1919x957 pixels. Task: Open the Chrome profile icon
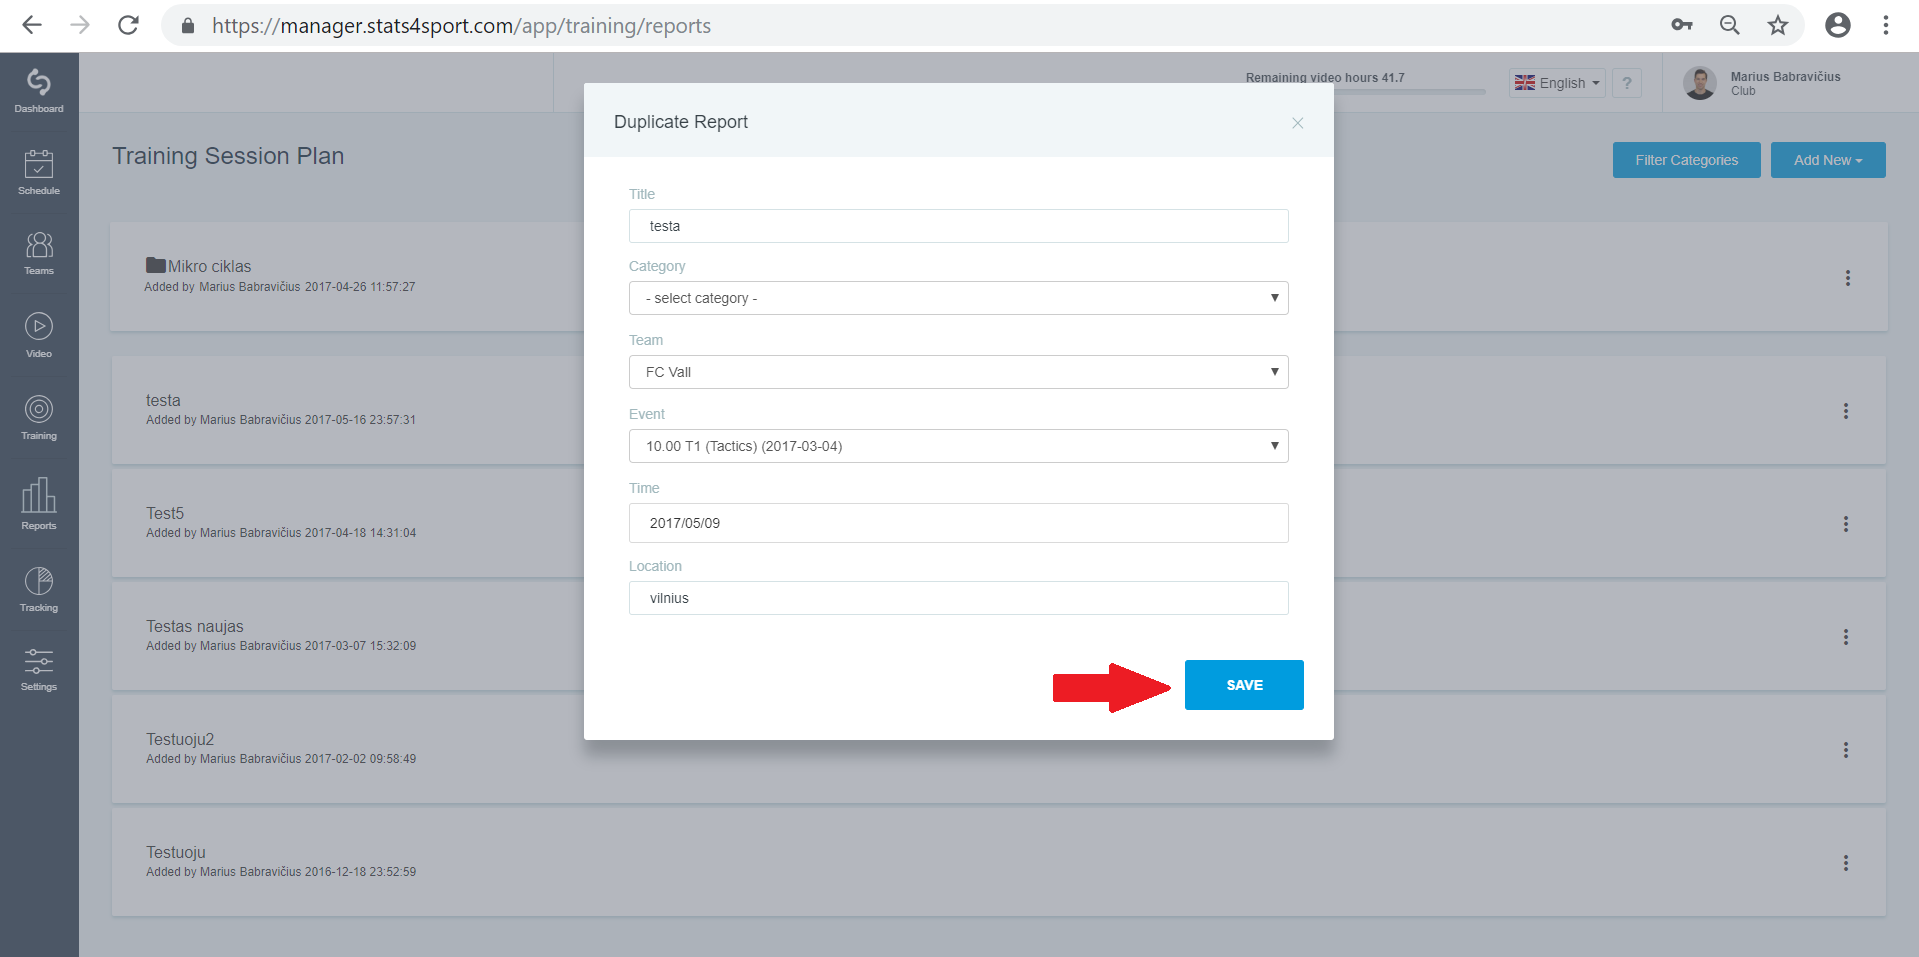(1838, 25)
